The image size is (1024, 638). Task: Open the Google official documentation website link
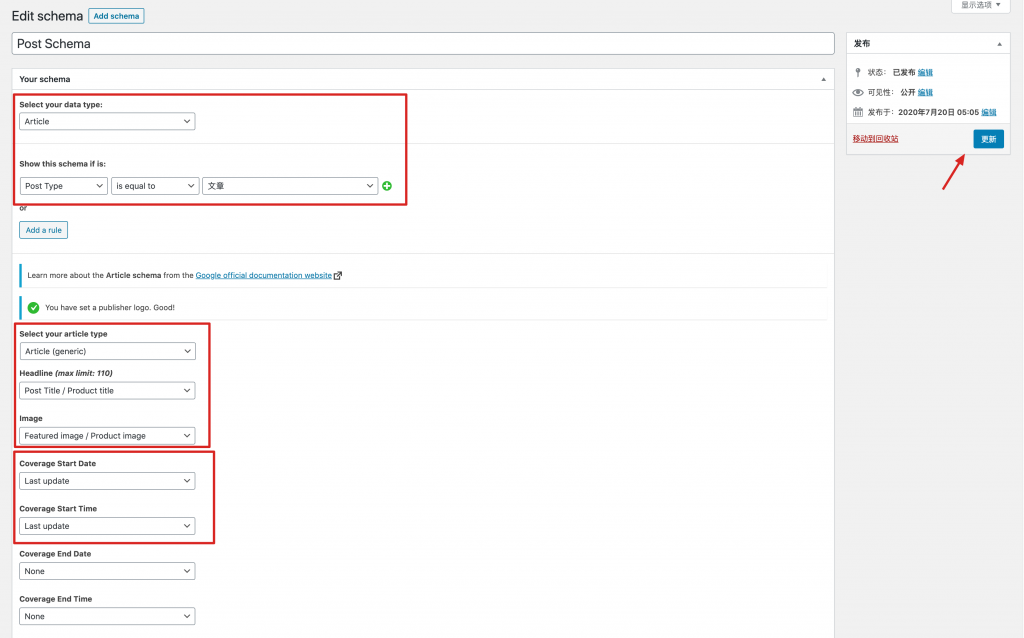pos(263,275)
